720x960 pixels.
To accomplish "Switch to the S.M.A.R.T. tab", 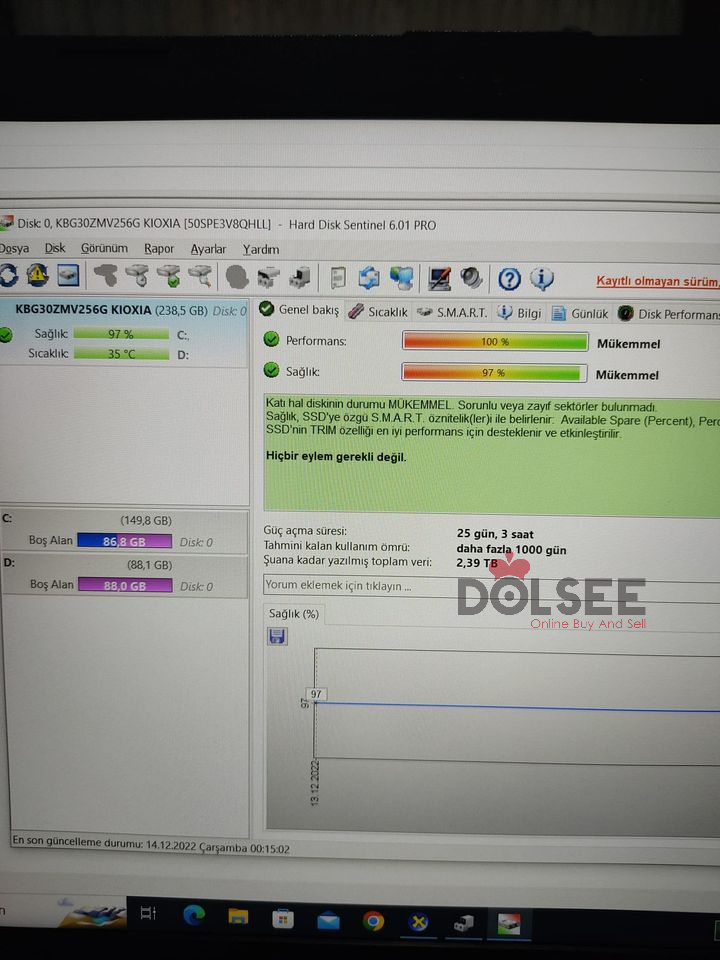I will [x=452, y=312].
